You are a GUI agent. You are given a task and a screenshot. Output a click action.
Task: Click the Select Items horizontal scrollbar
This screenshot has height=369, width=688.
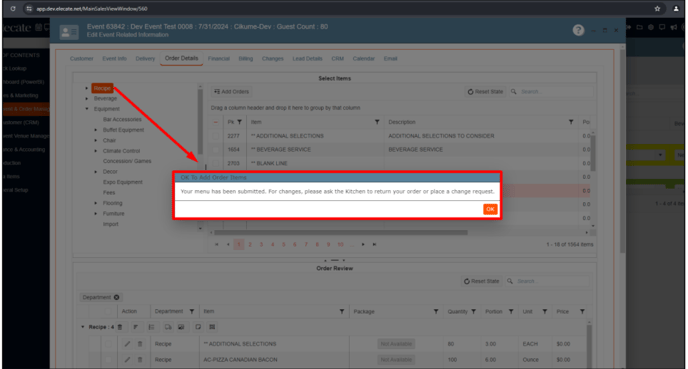pos(341,233)
